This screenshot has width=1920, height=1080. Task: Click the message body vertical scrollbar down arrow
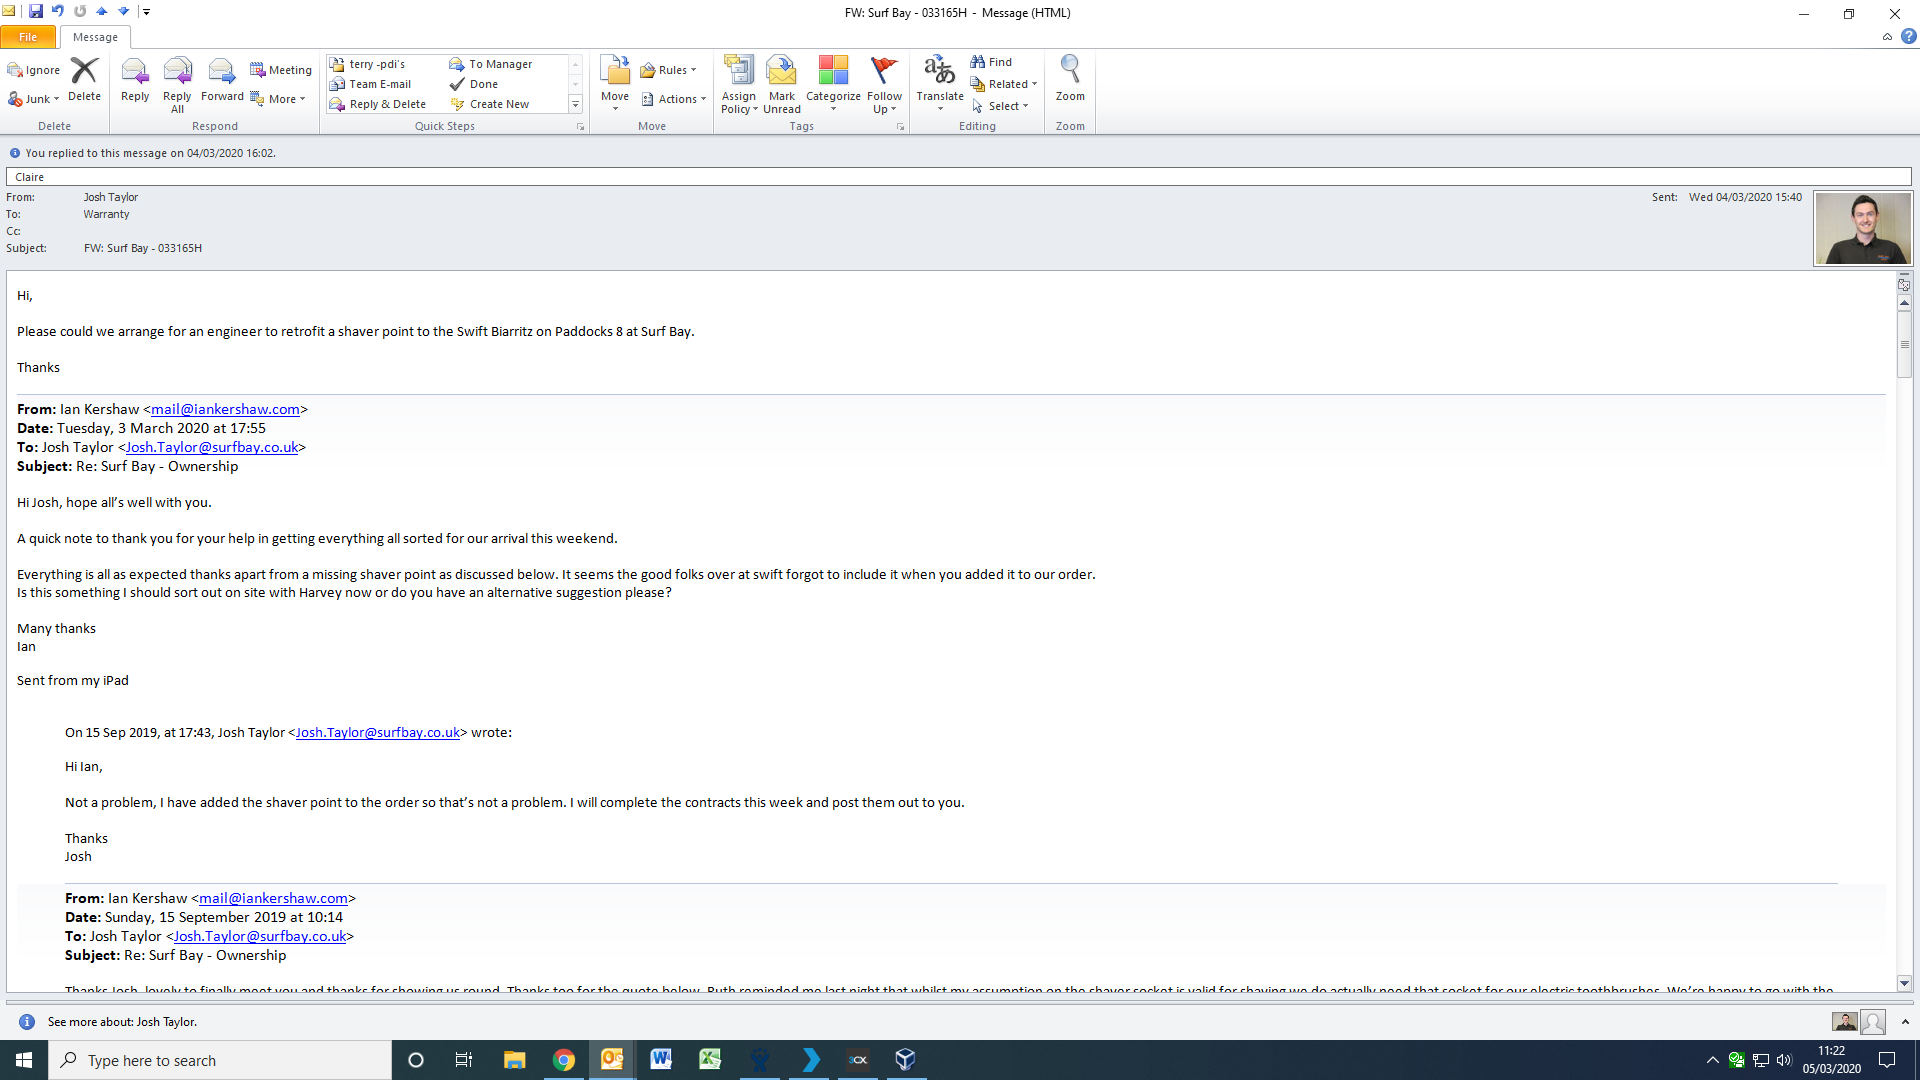click(1904, 983)
